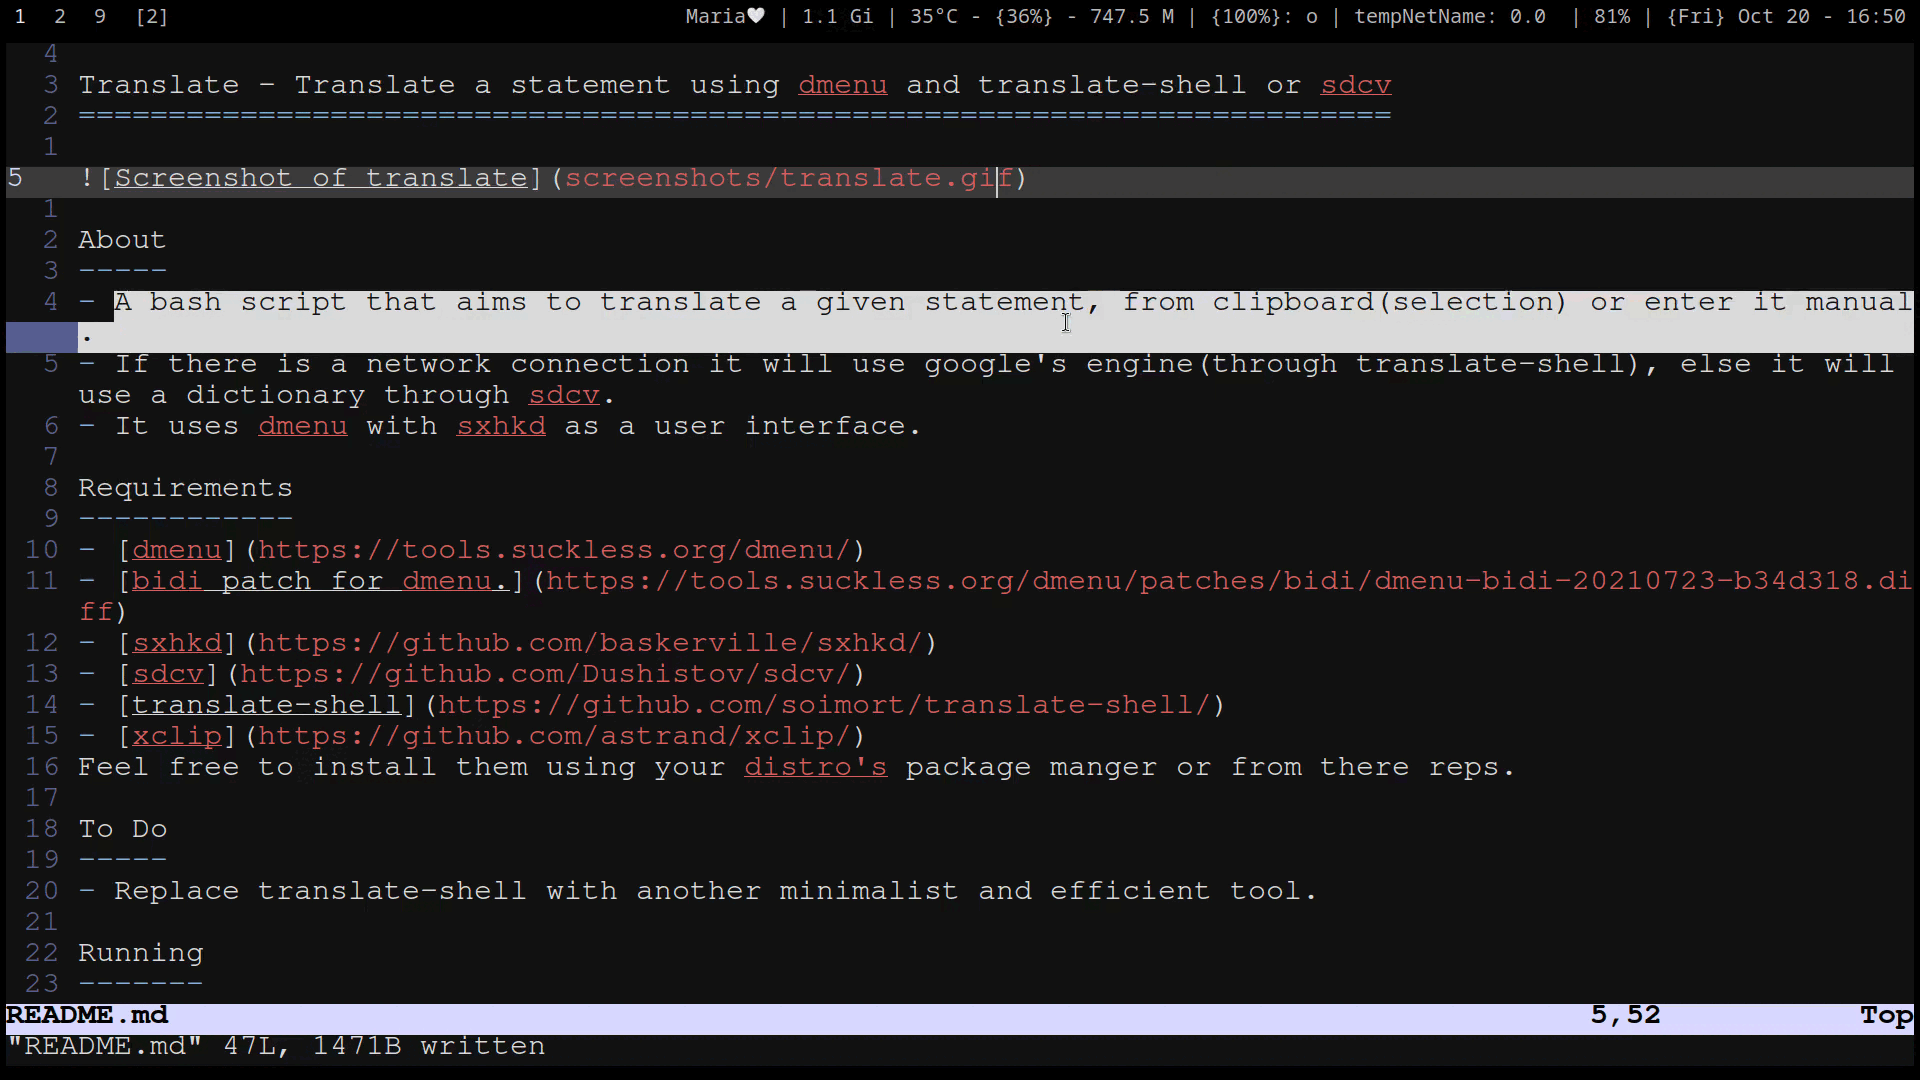Click the dmenu link in the title
The image size is (1920, 1080).
tap(842, 85)
